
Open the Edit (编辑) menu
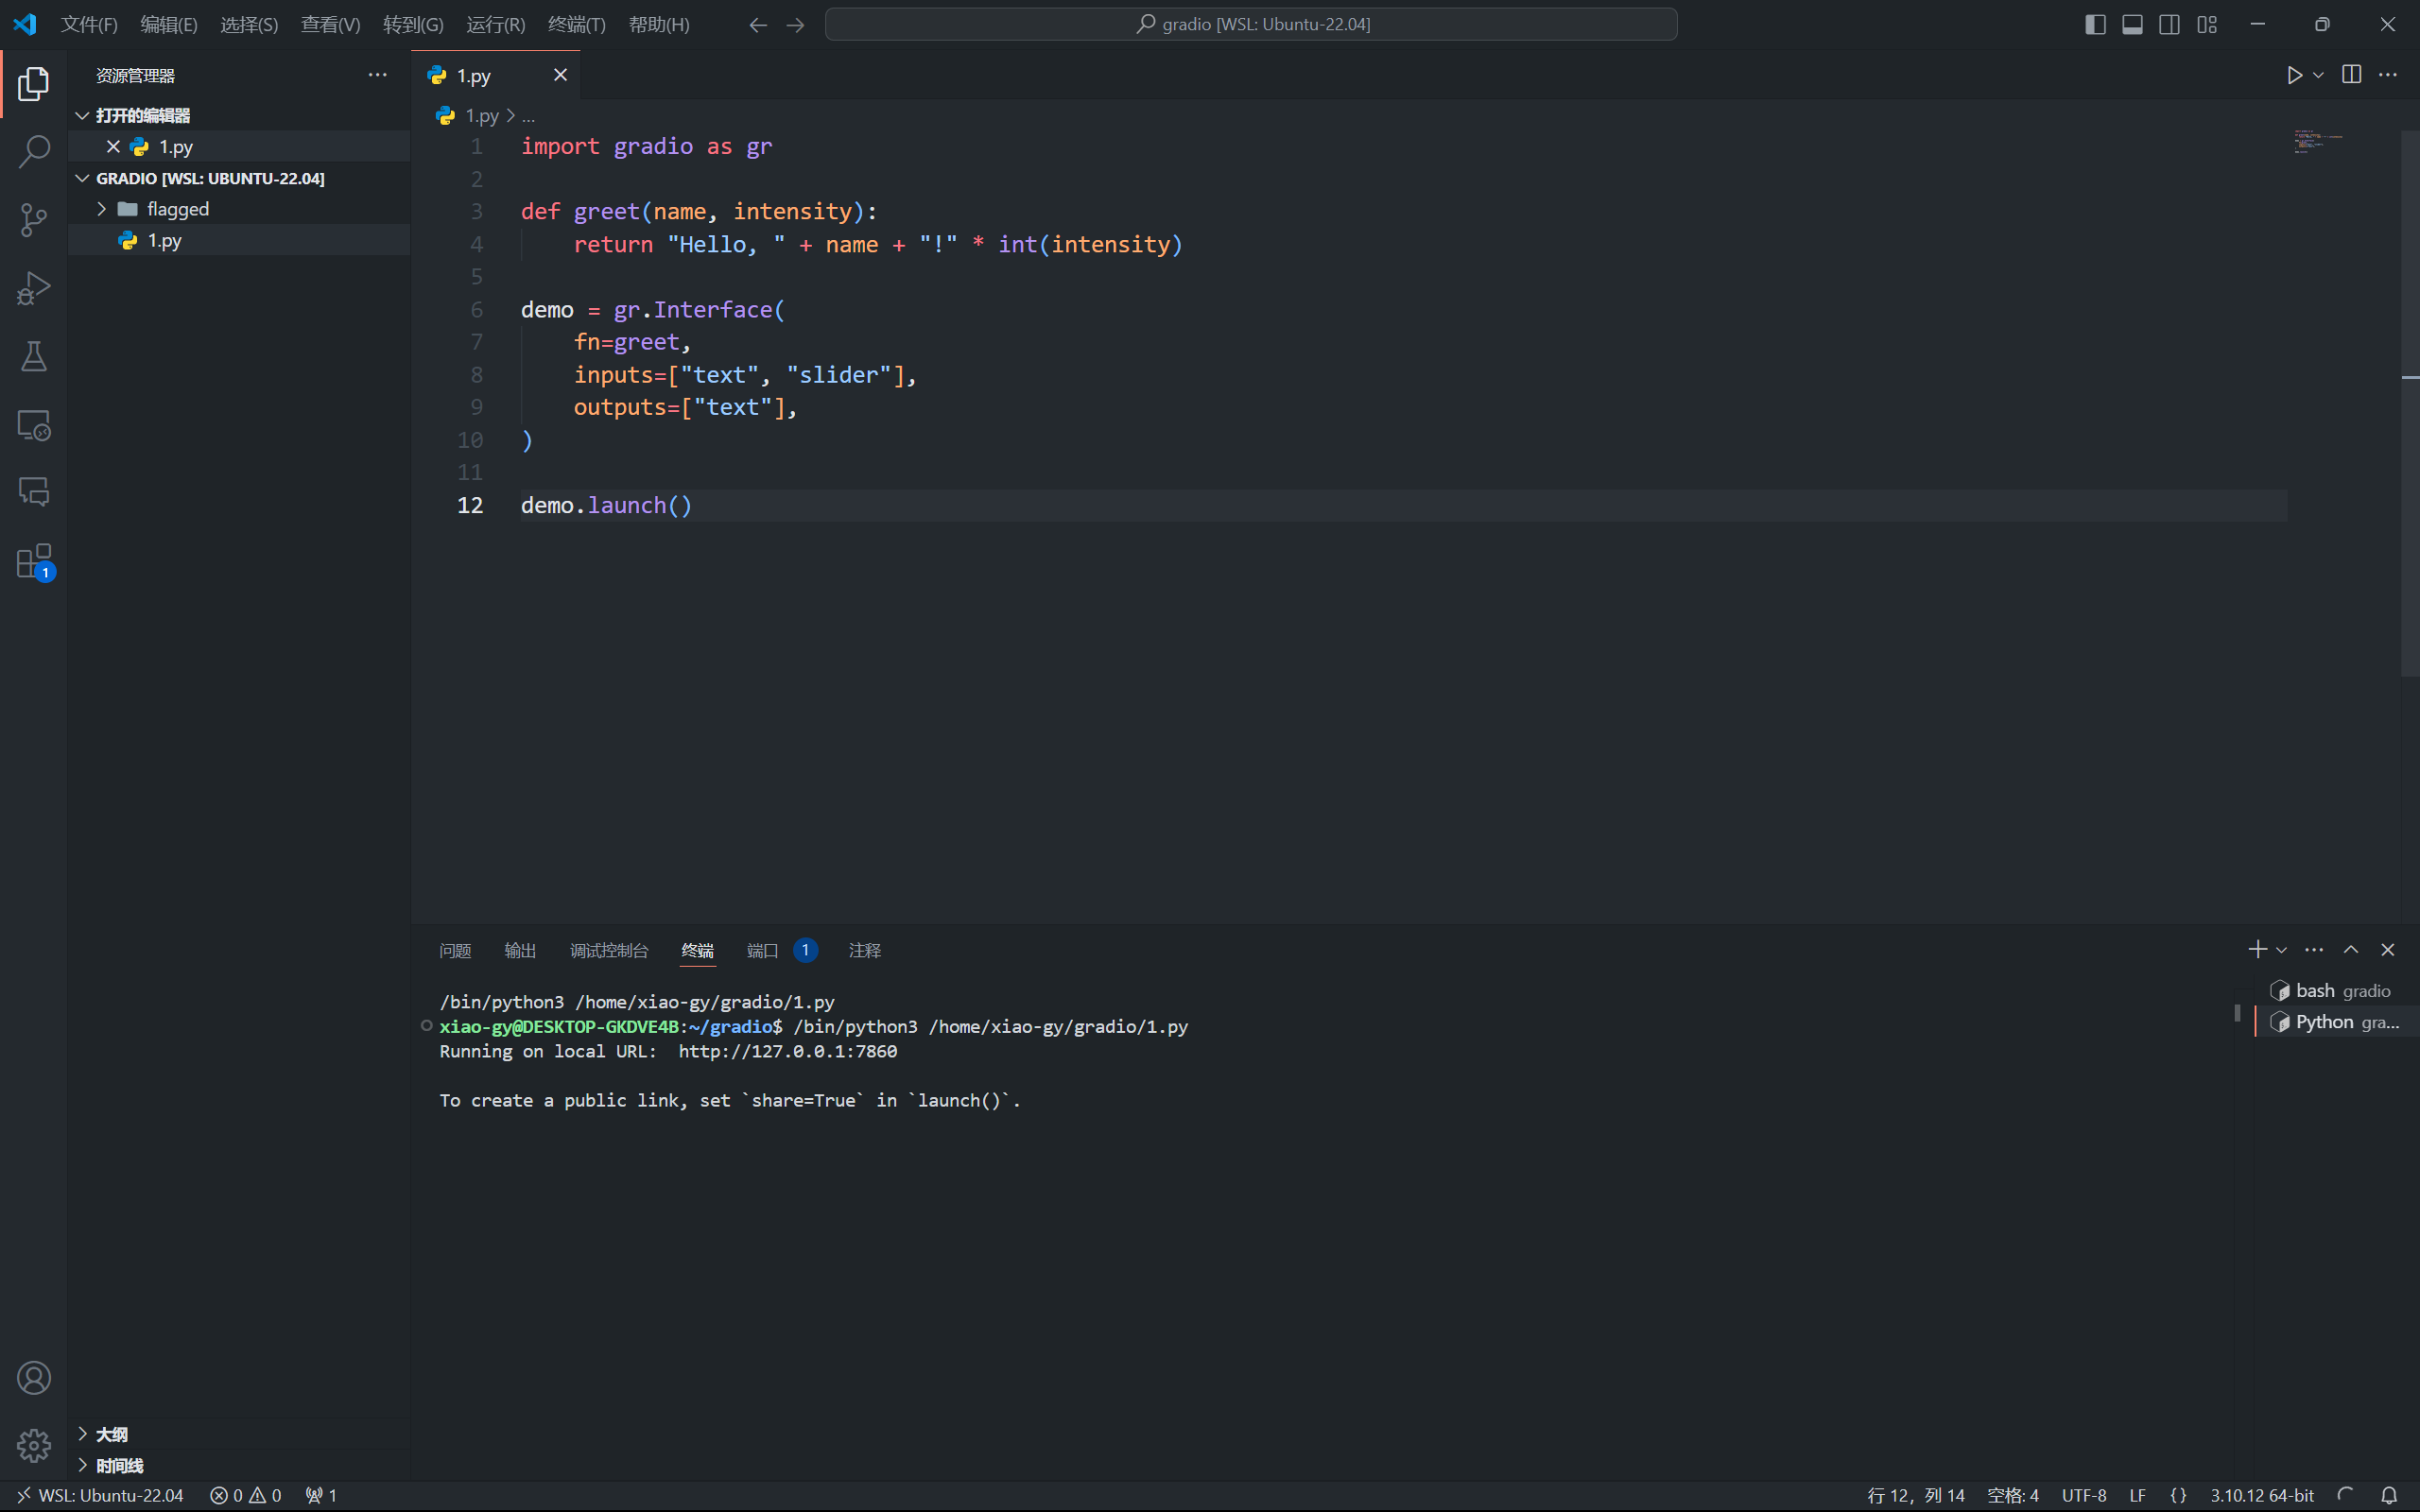[x=169, y=25]
